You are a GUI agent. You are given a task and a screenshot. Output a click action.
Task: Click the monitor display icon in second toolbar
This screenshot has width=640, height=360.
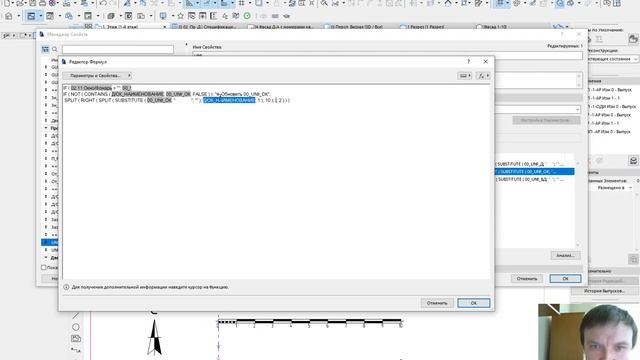point(163,16)
